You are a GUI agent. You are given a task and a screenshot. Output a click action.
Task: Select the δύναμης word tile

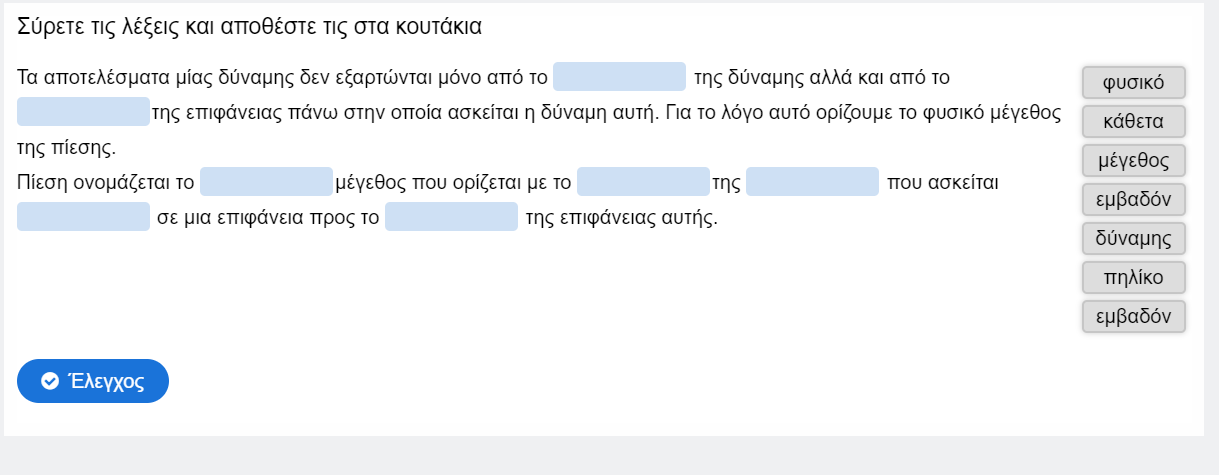click(x=1133, y=238)
